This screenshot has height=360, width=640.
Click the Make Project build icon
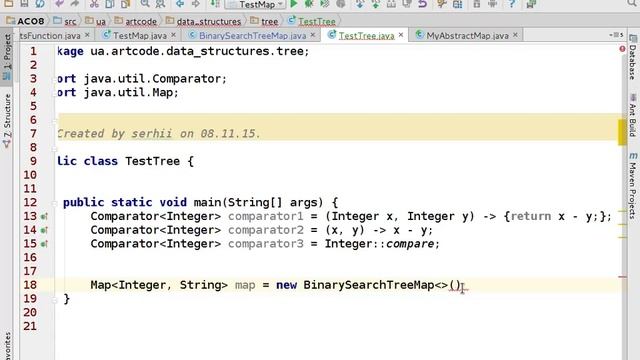[215, 4]
